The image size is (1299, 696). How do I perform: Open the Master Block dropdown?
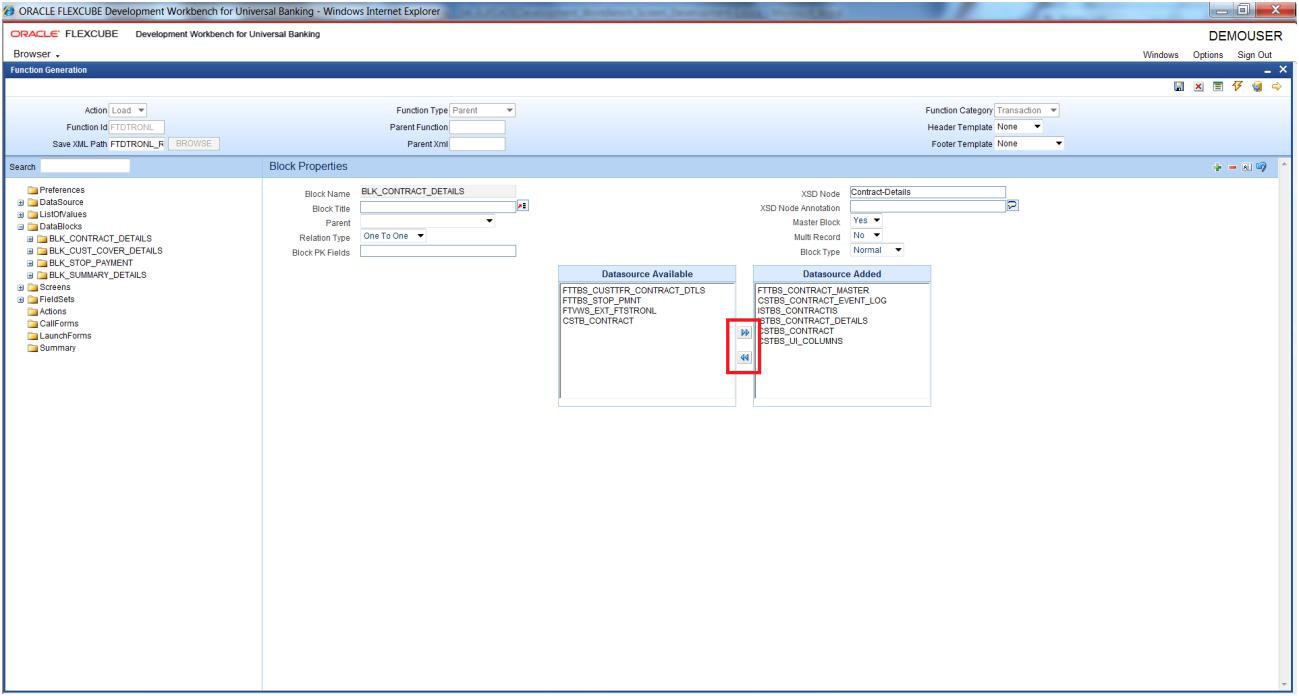(x=866, y=220)
